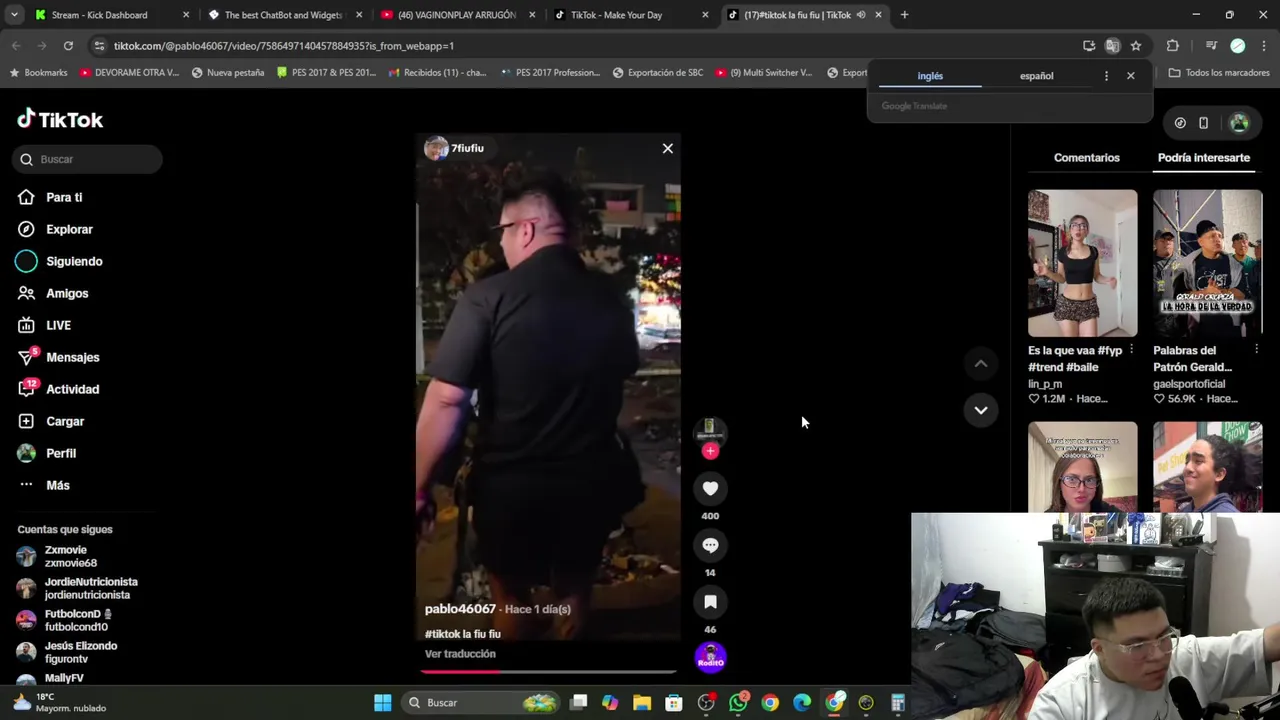Viewport: 1280px width, 720px height.
Task: Select inglés in Google Translate popup
Action: pos(930,76)
